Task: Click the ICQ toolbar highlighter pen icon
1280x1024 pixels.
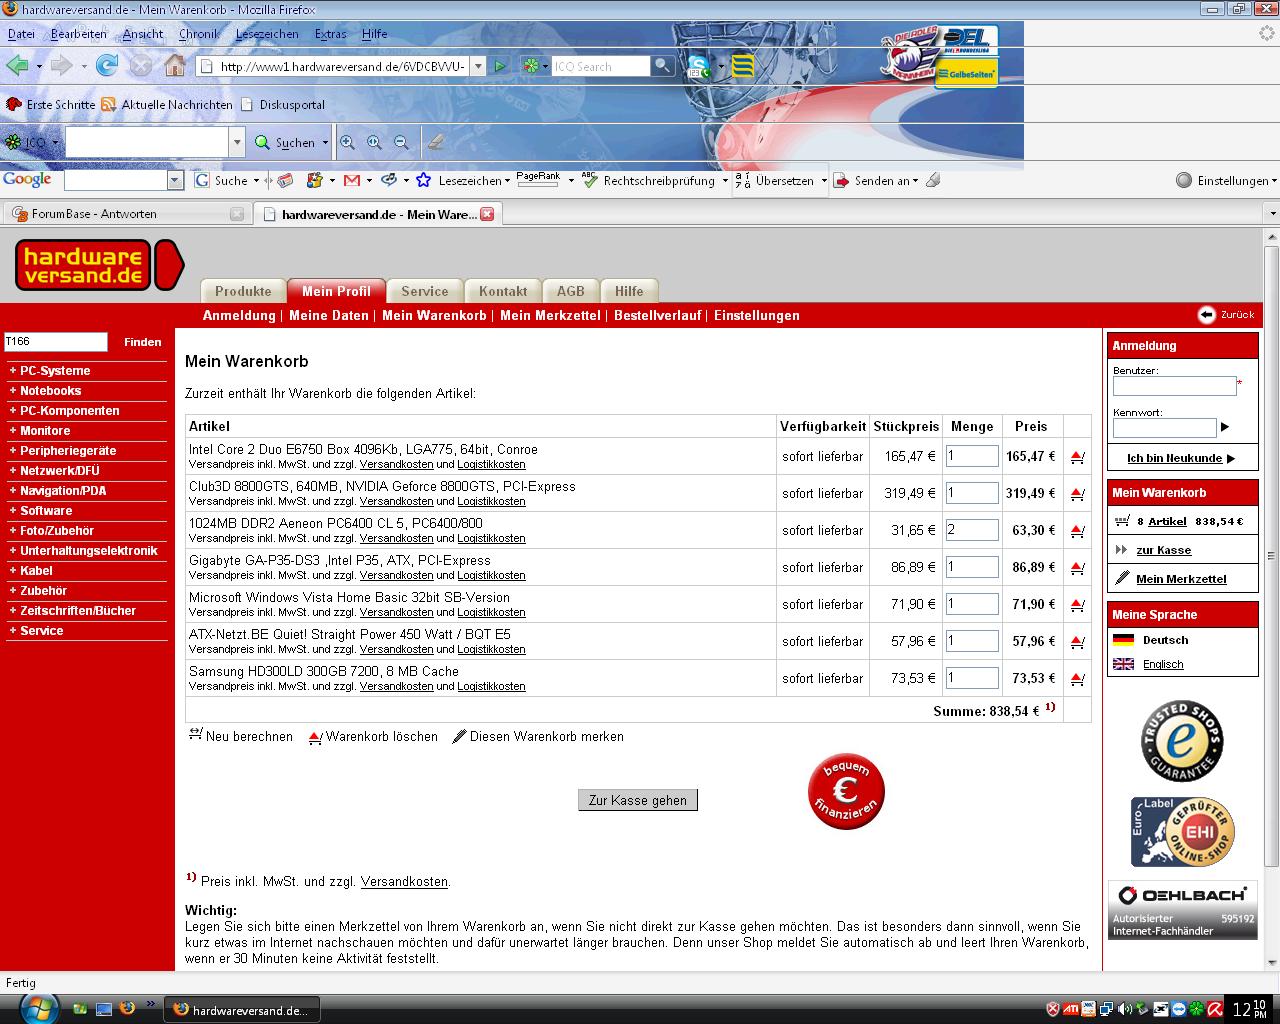Action: coord(436,142)
